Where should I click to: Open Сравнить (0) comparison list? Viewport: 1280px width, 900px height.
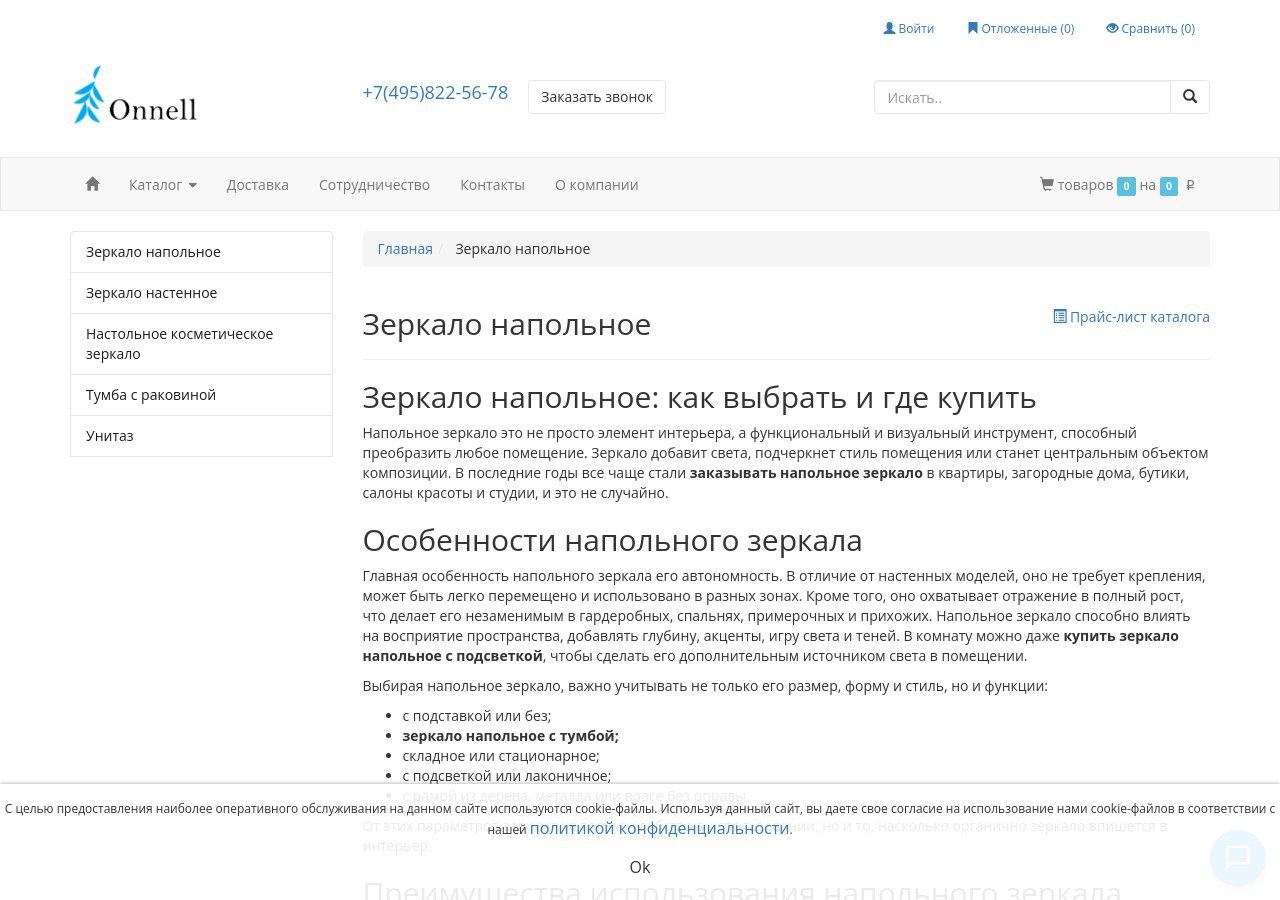click(x=1150, y=28)
